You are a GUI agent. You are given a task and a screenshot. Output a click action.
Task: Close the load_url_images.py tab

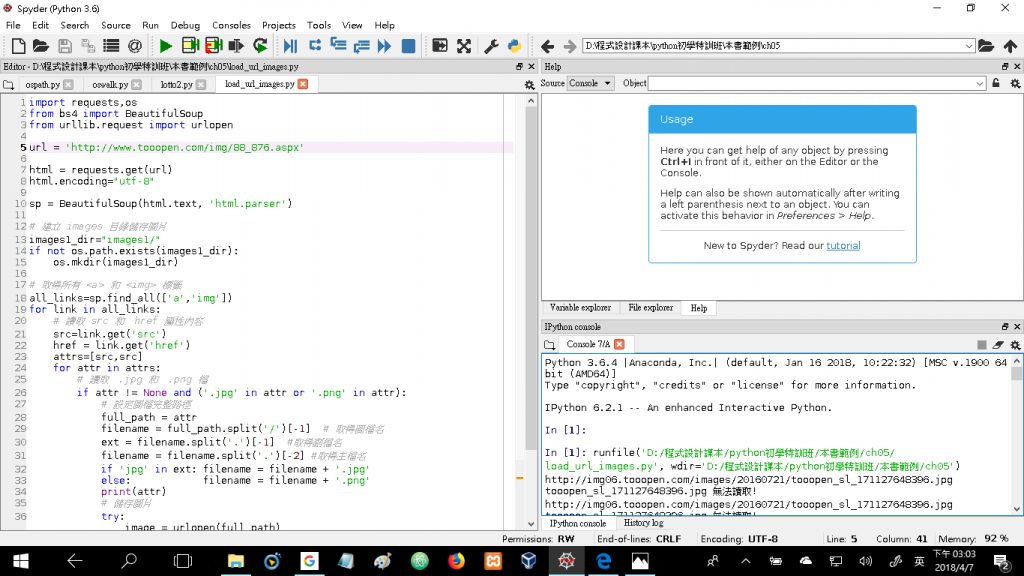[x=303, y=85]
